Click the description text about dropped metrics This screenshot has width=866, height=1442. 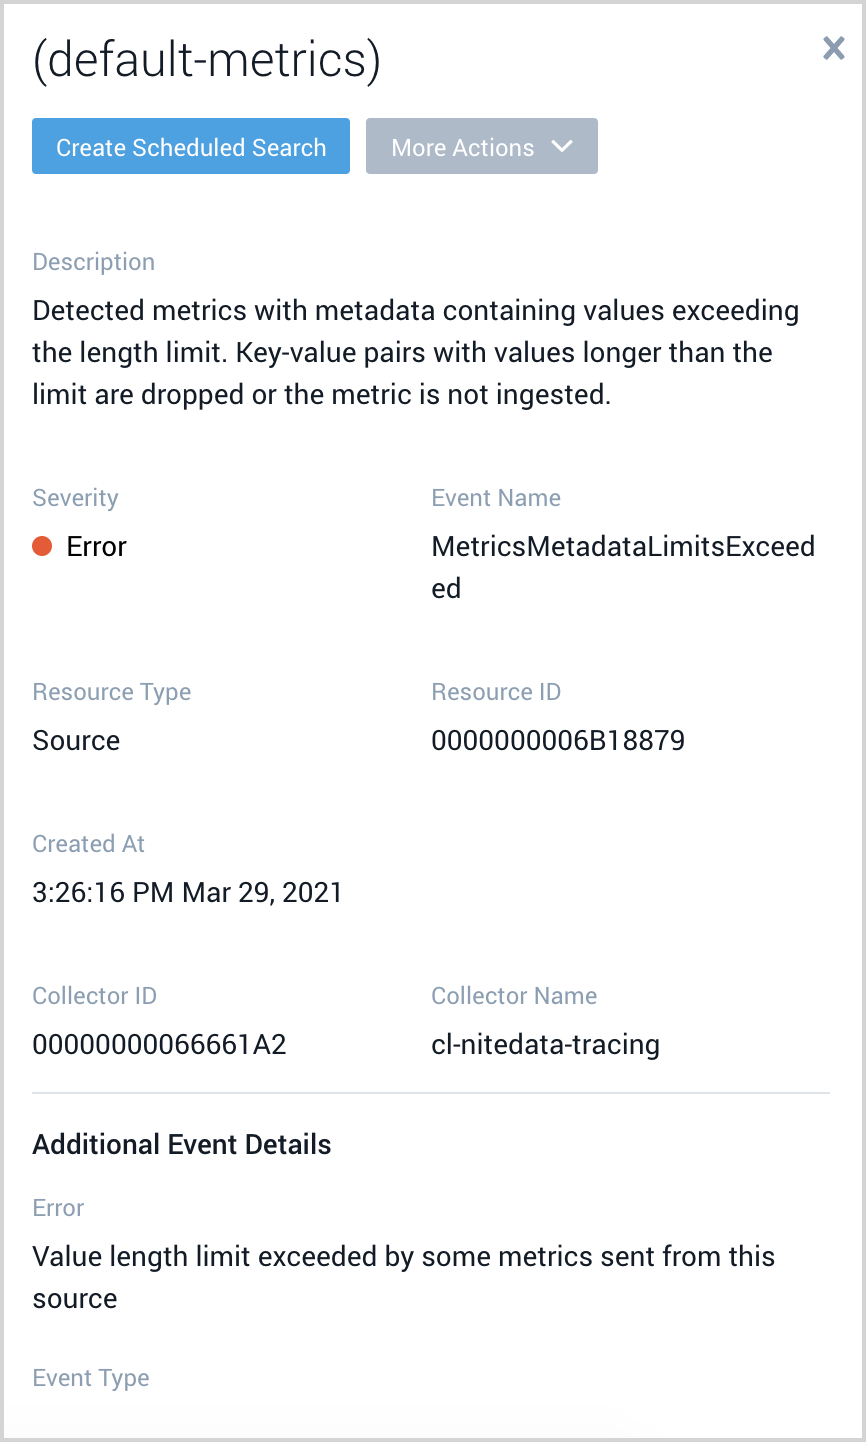[416, 352]
